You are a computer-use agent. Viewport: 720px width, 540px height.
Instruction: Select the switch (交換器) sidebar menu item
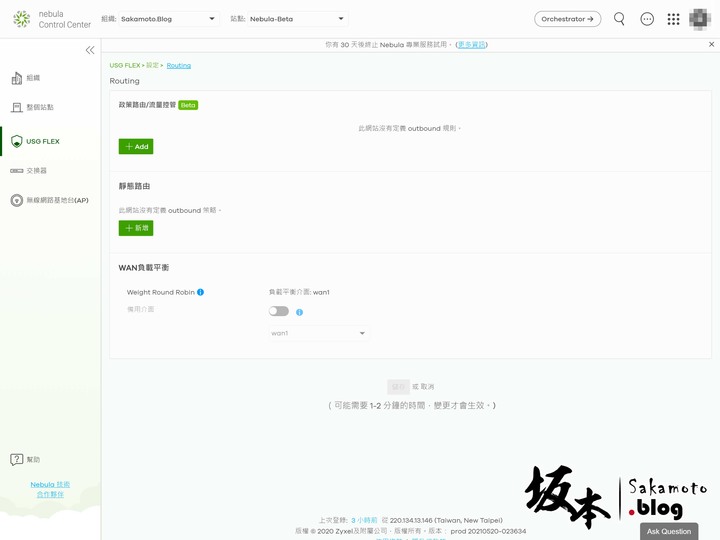click(x=36, y=171)
